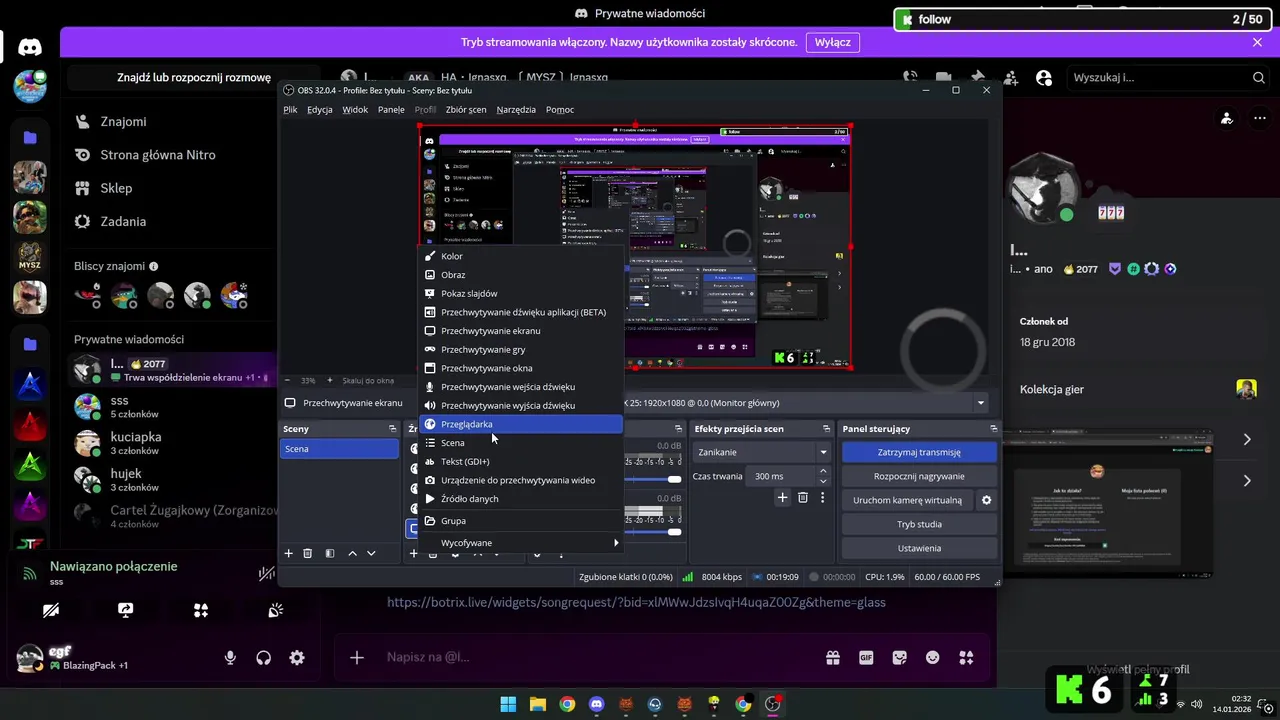
Task: Open the Discord soundboard icon
Action: (276, 610)
